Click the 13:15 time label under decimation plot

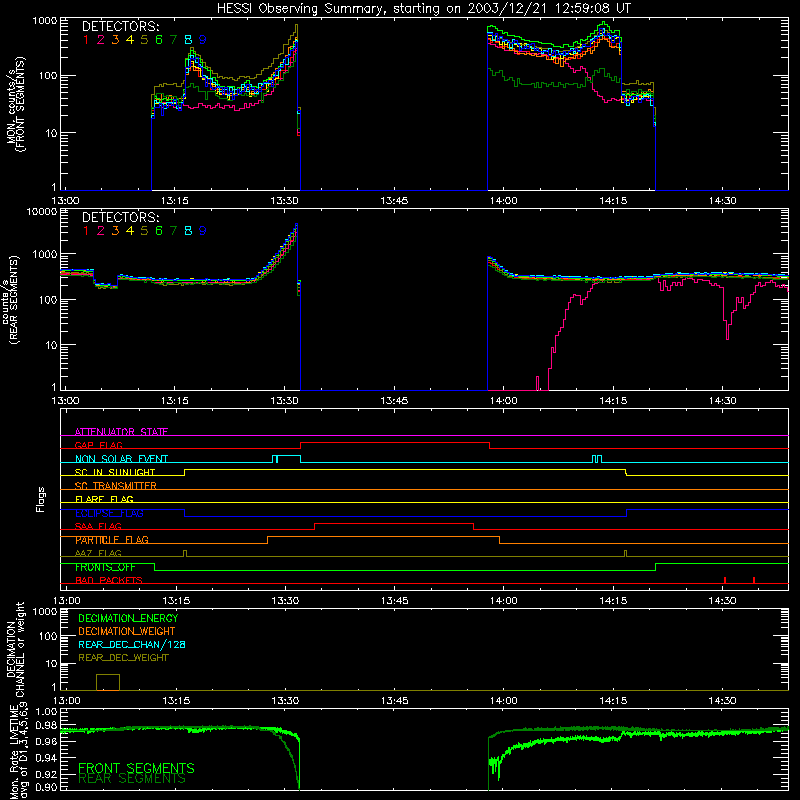coord(176,701)
